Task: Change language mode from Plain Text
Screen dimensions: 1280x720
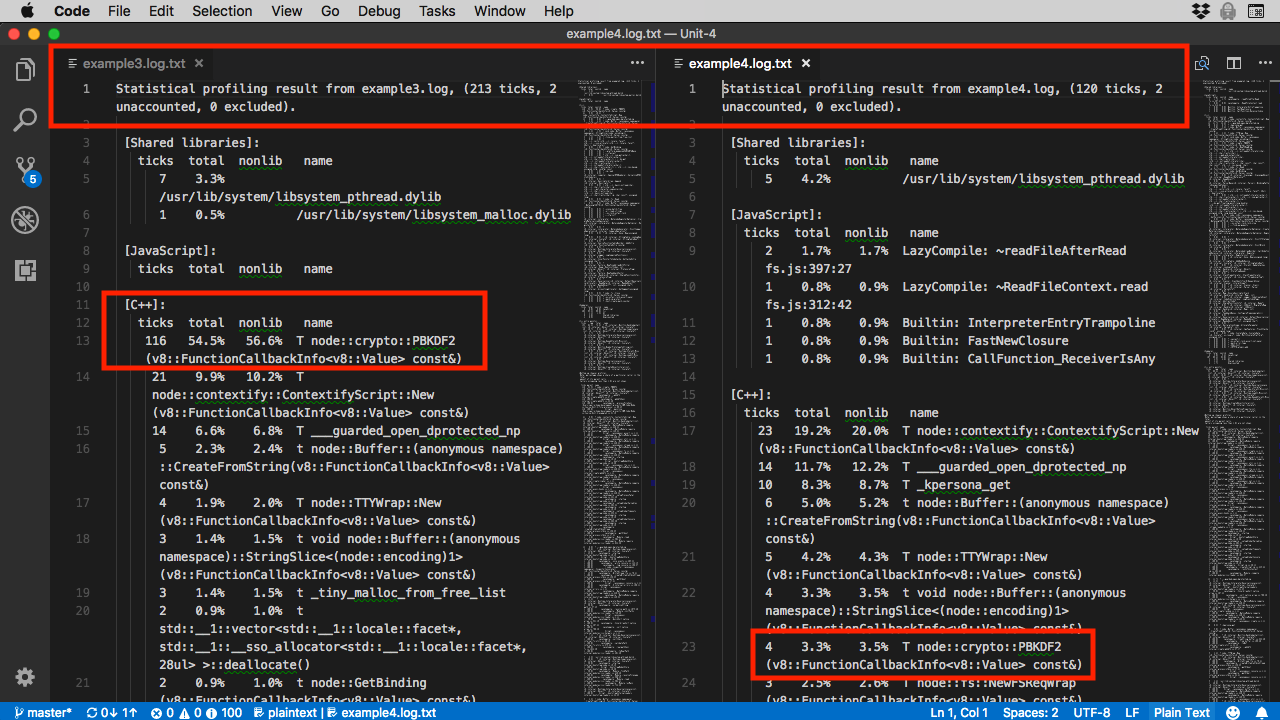Action: [1181, 712]
